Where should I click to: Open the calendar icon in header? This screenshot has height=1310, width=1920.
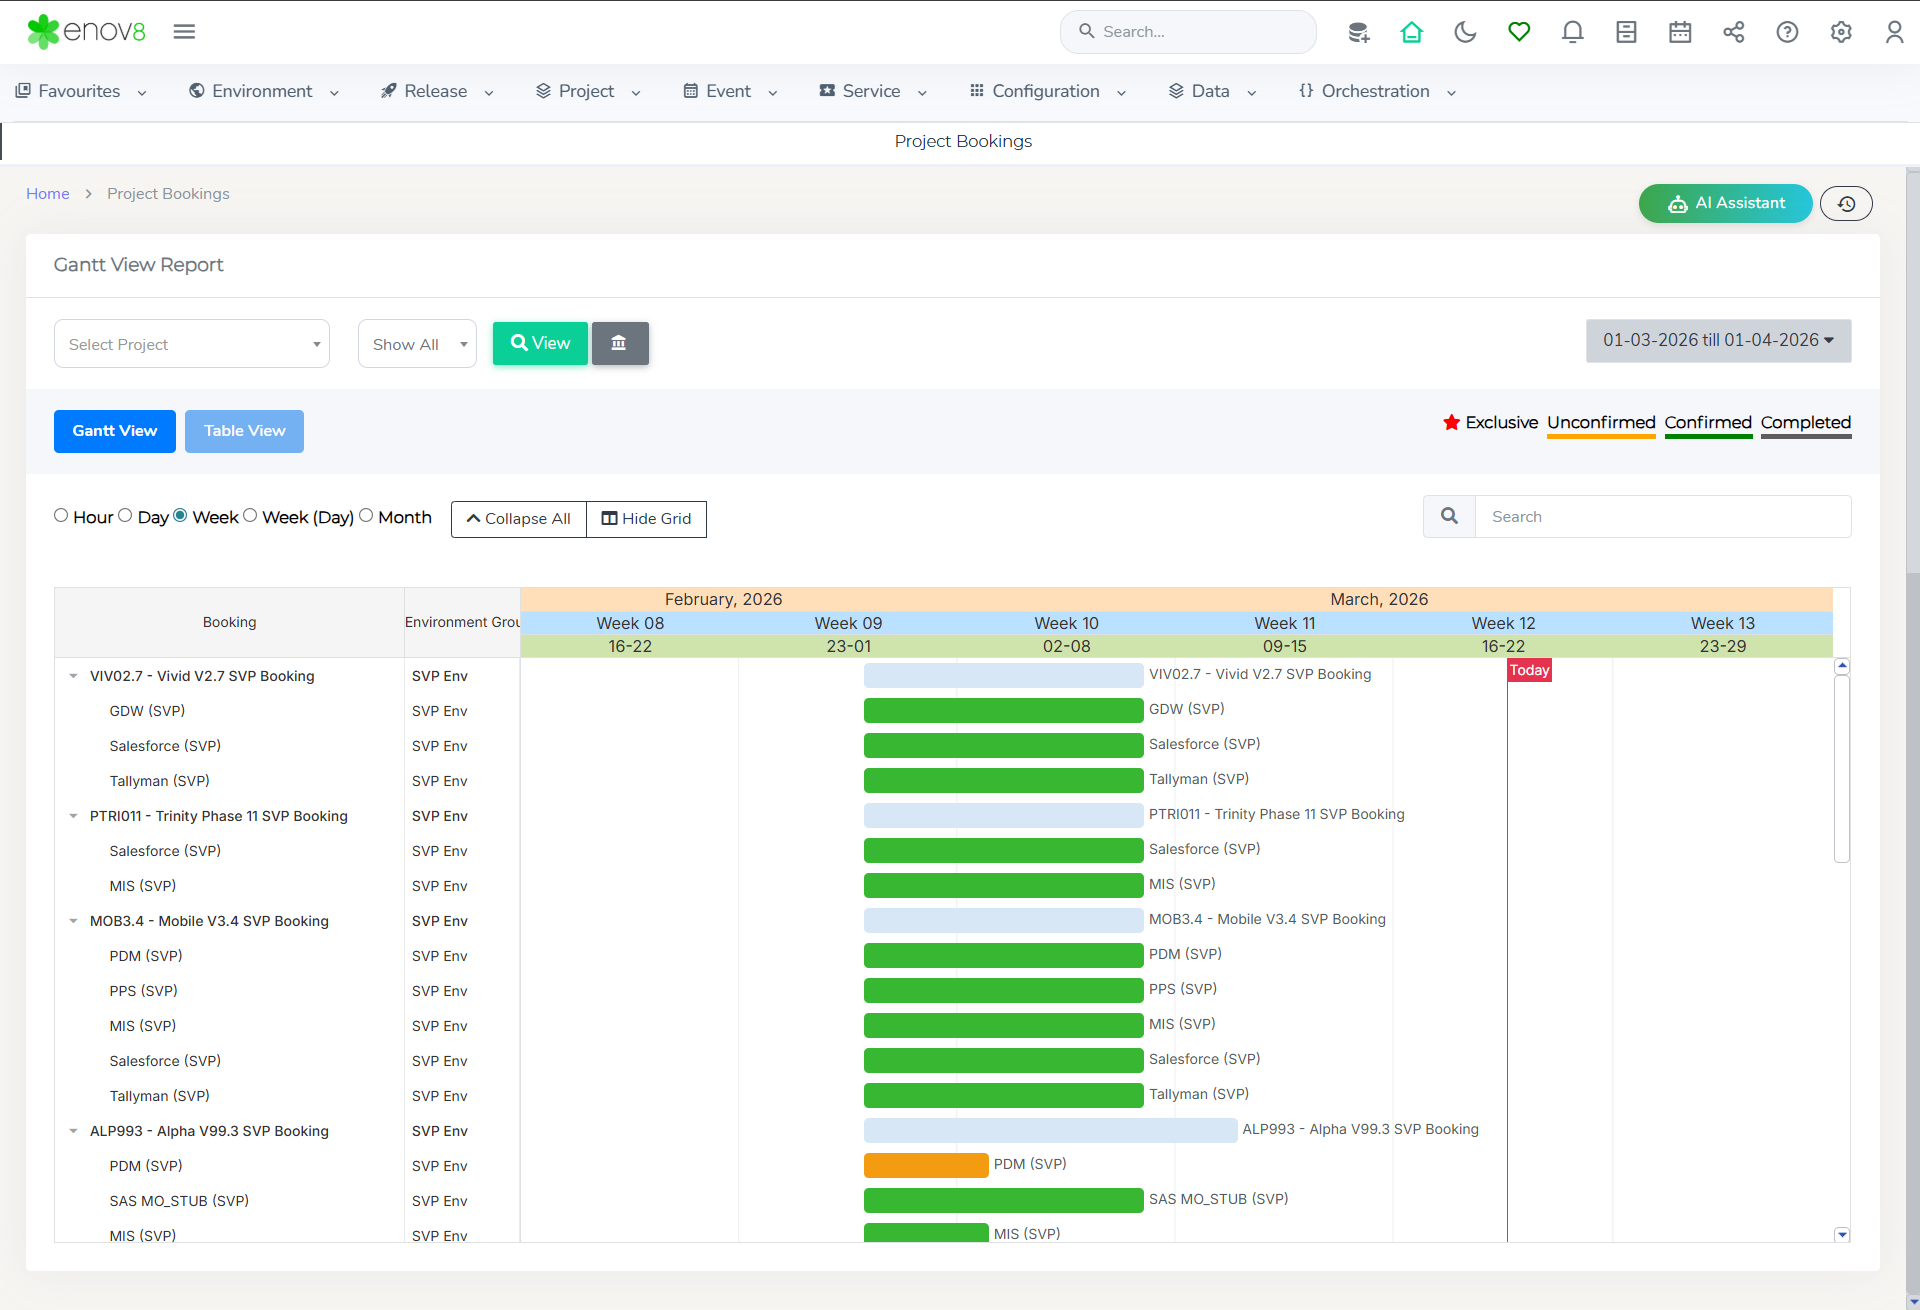[x=1680, y=32]
